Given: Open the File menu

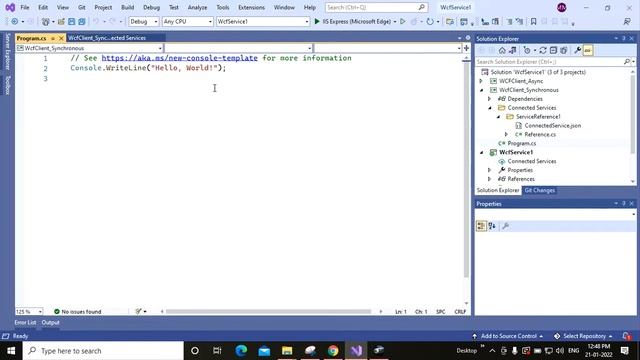Looking at the screenshot, I should click(24, 7).
